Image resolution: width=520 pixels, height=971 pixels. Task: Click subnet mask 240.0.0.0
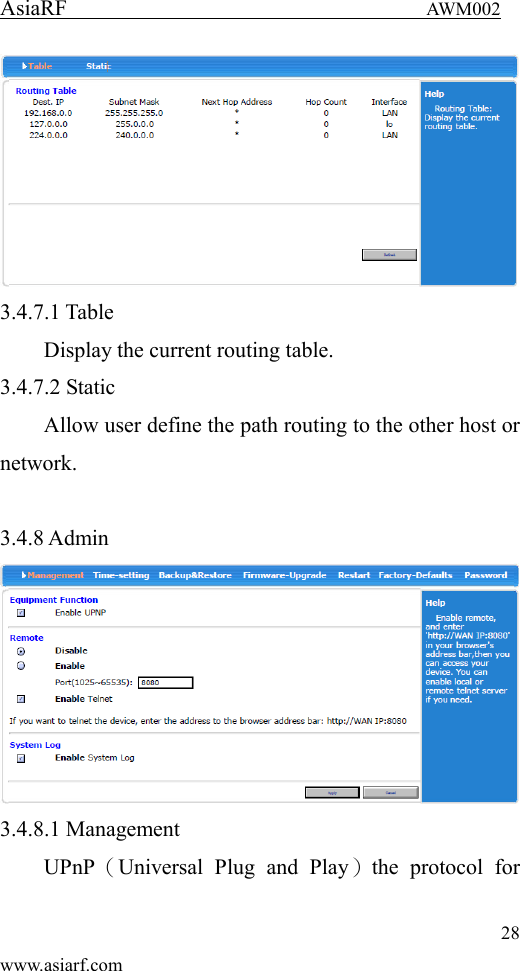click(x=134, y=134)
